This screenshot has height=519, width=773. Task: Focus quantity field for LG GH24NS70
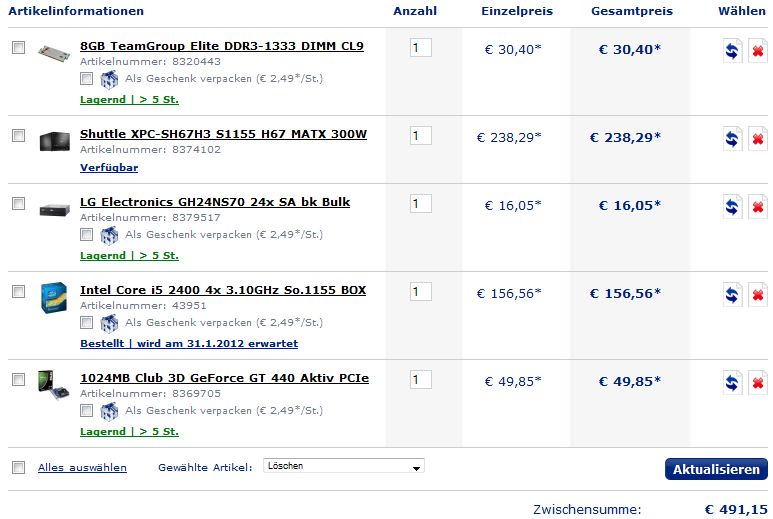(421, 204)
